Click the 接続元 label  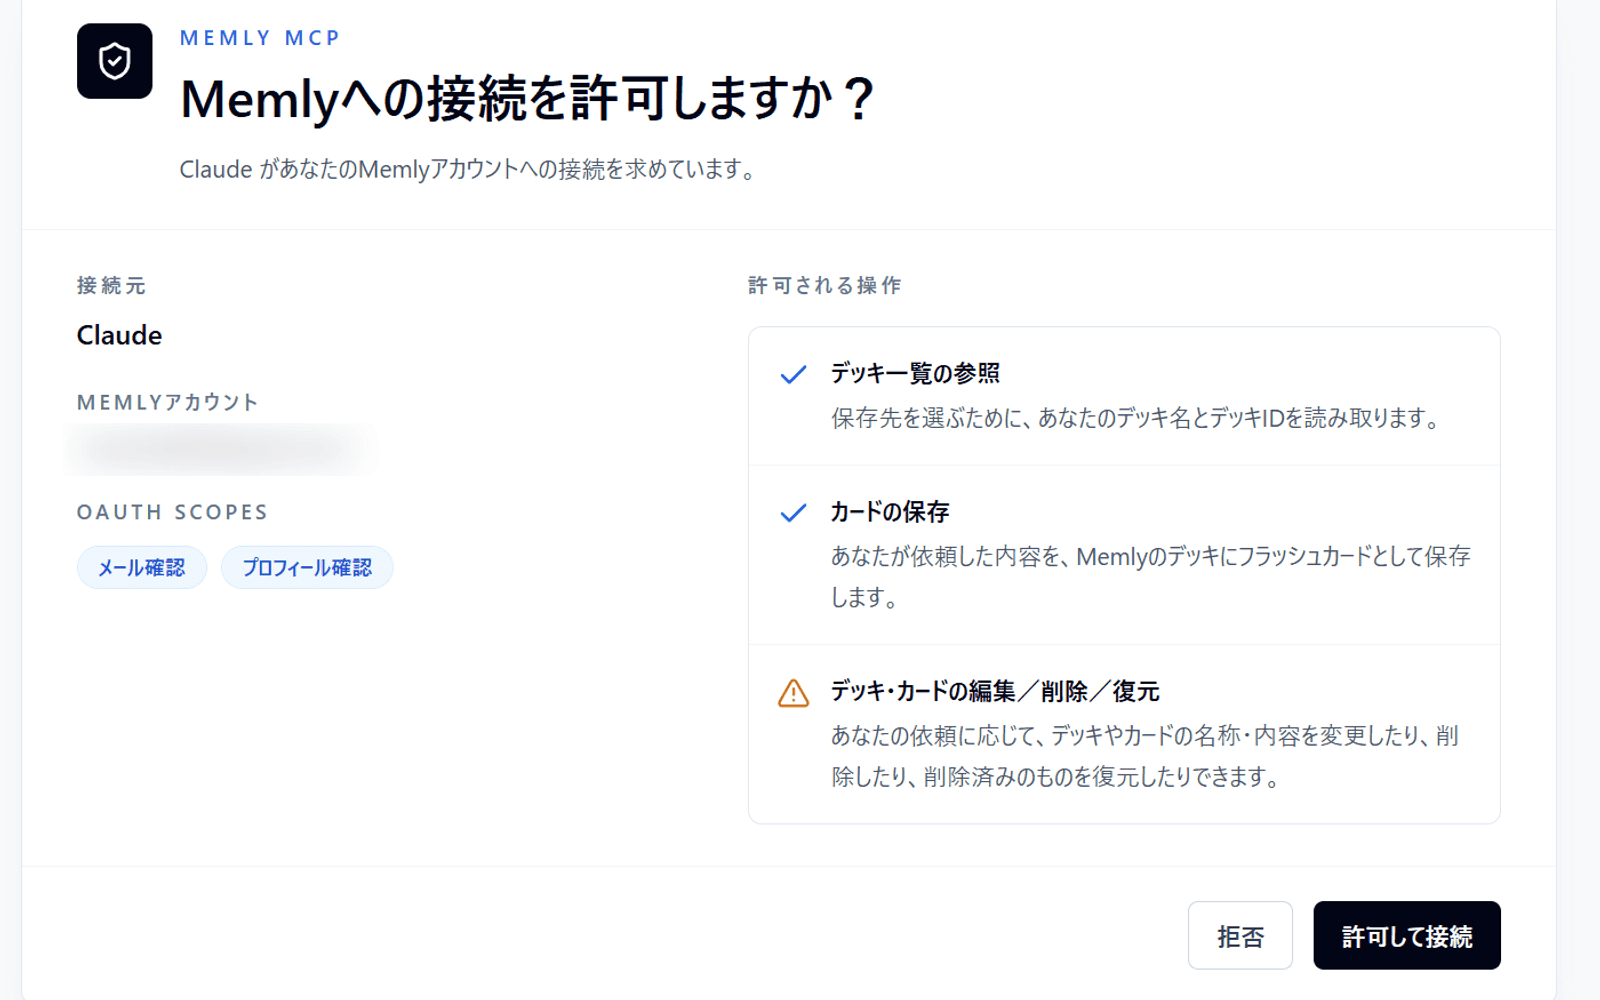[x=111, y=286]
